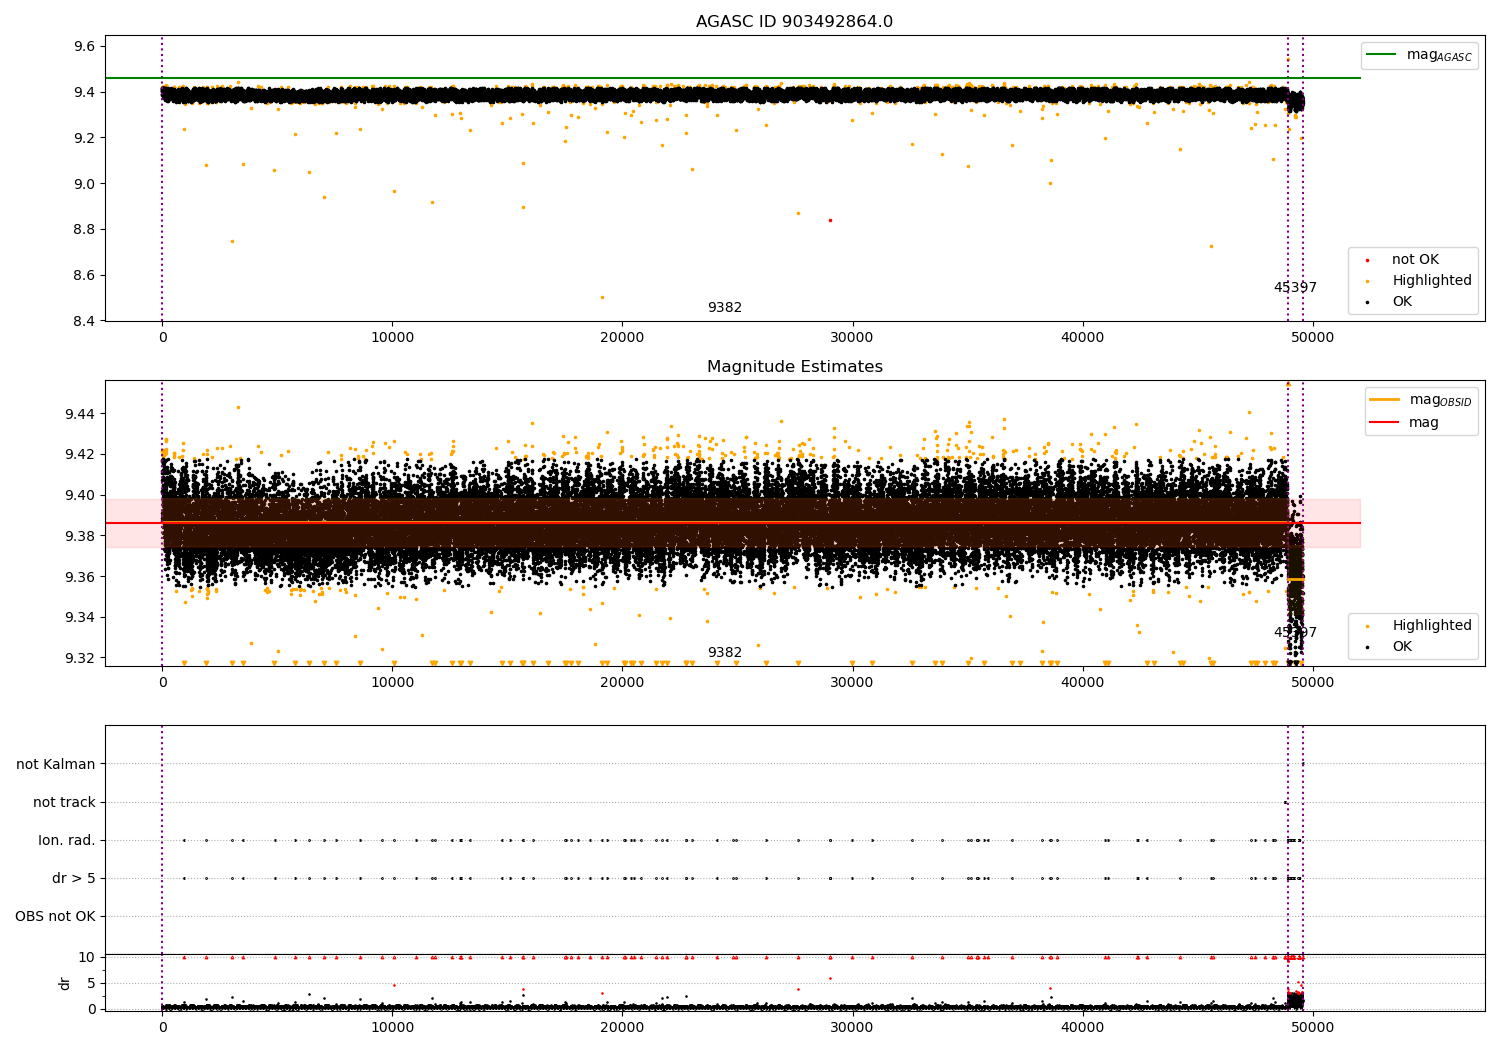Click the 'OBS not OK' row label
This screenshot has width=1500, height=1050.
[x=55, y=917]
